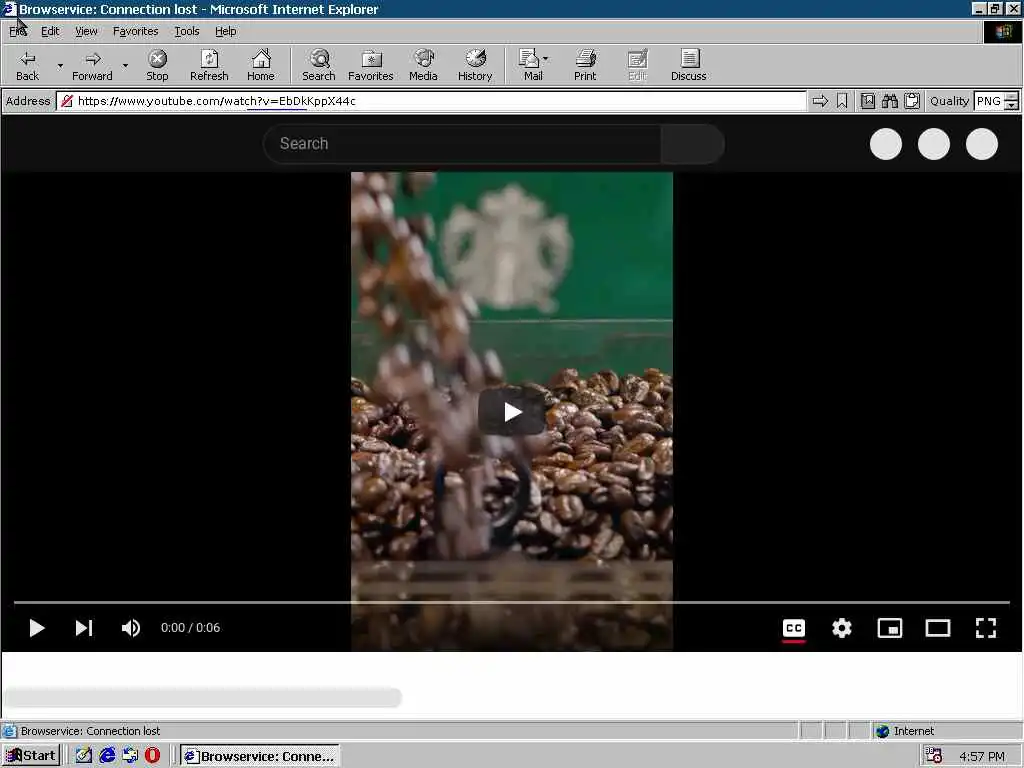The image size is (1024, 768).
Task: Open the Quality dropdown down arrow
Action: pos(1012,105)
